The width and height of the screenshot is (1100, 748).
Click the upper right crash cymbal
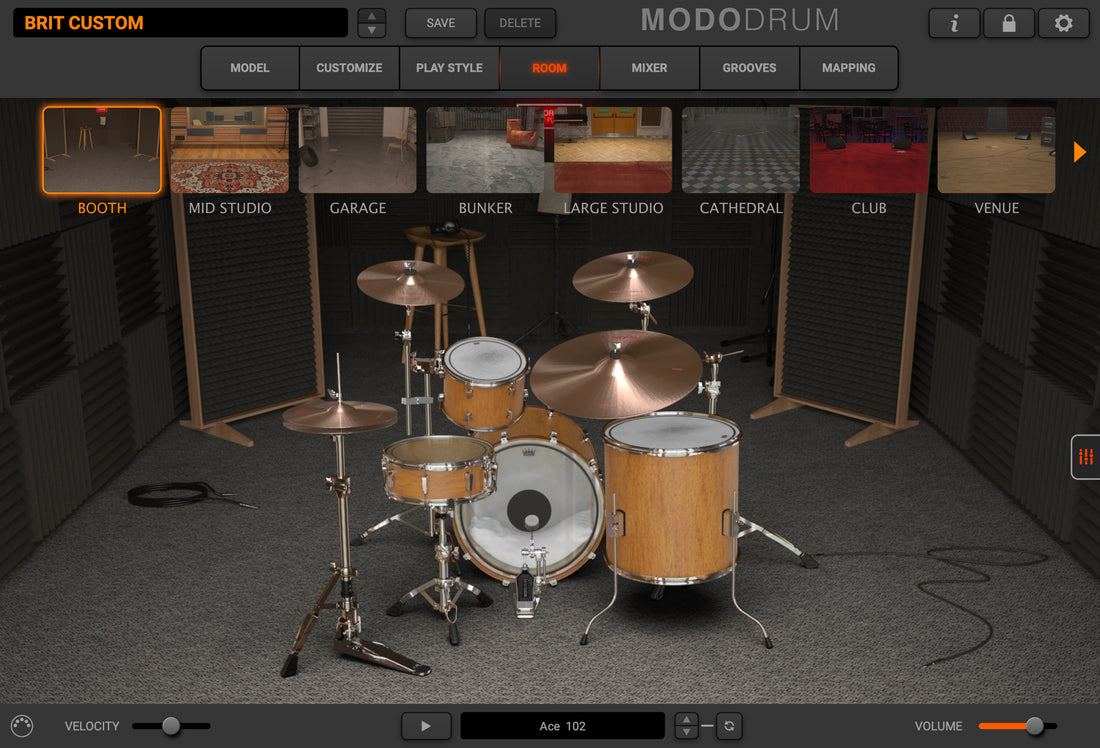coord(632,276)
